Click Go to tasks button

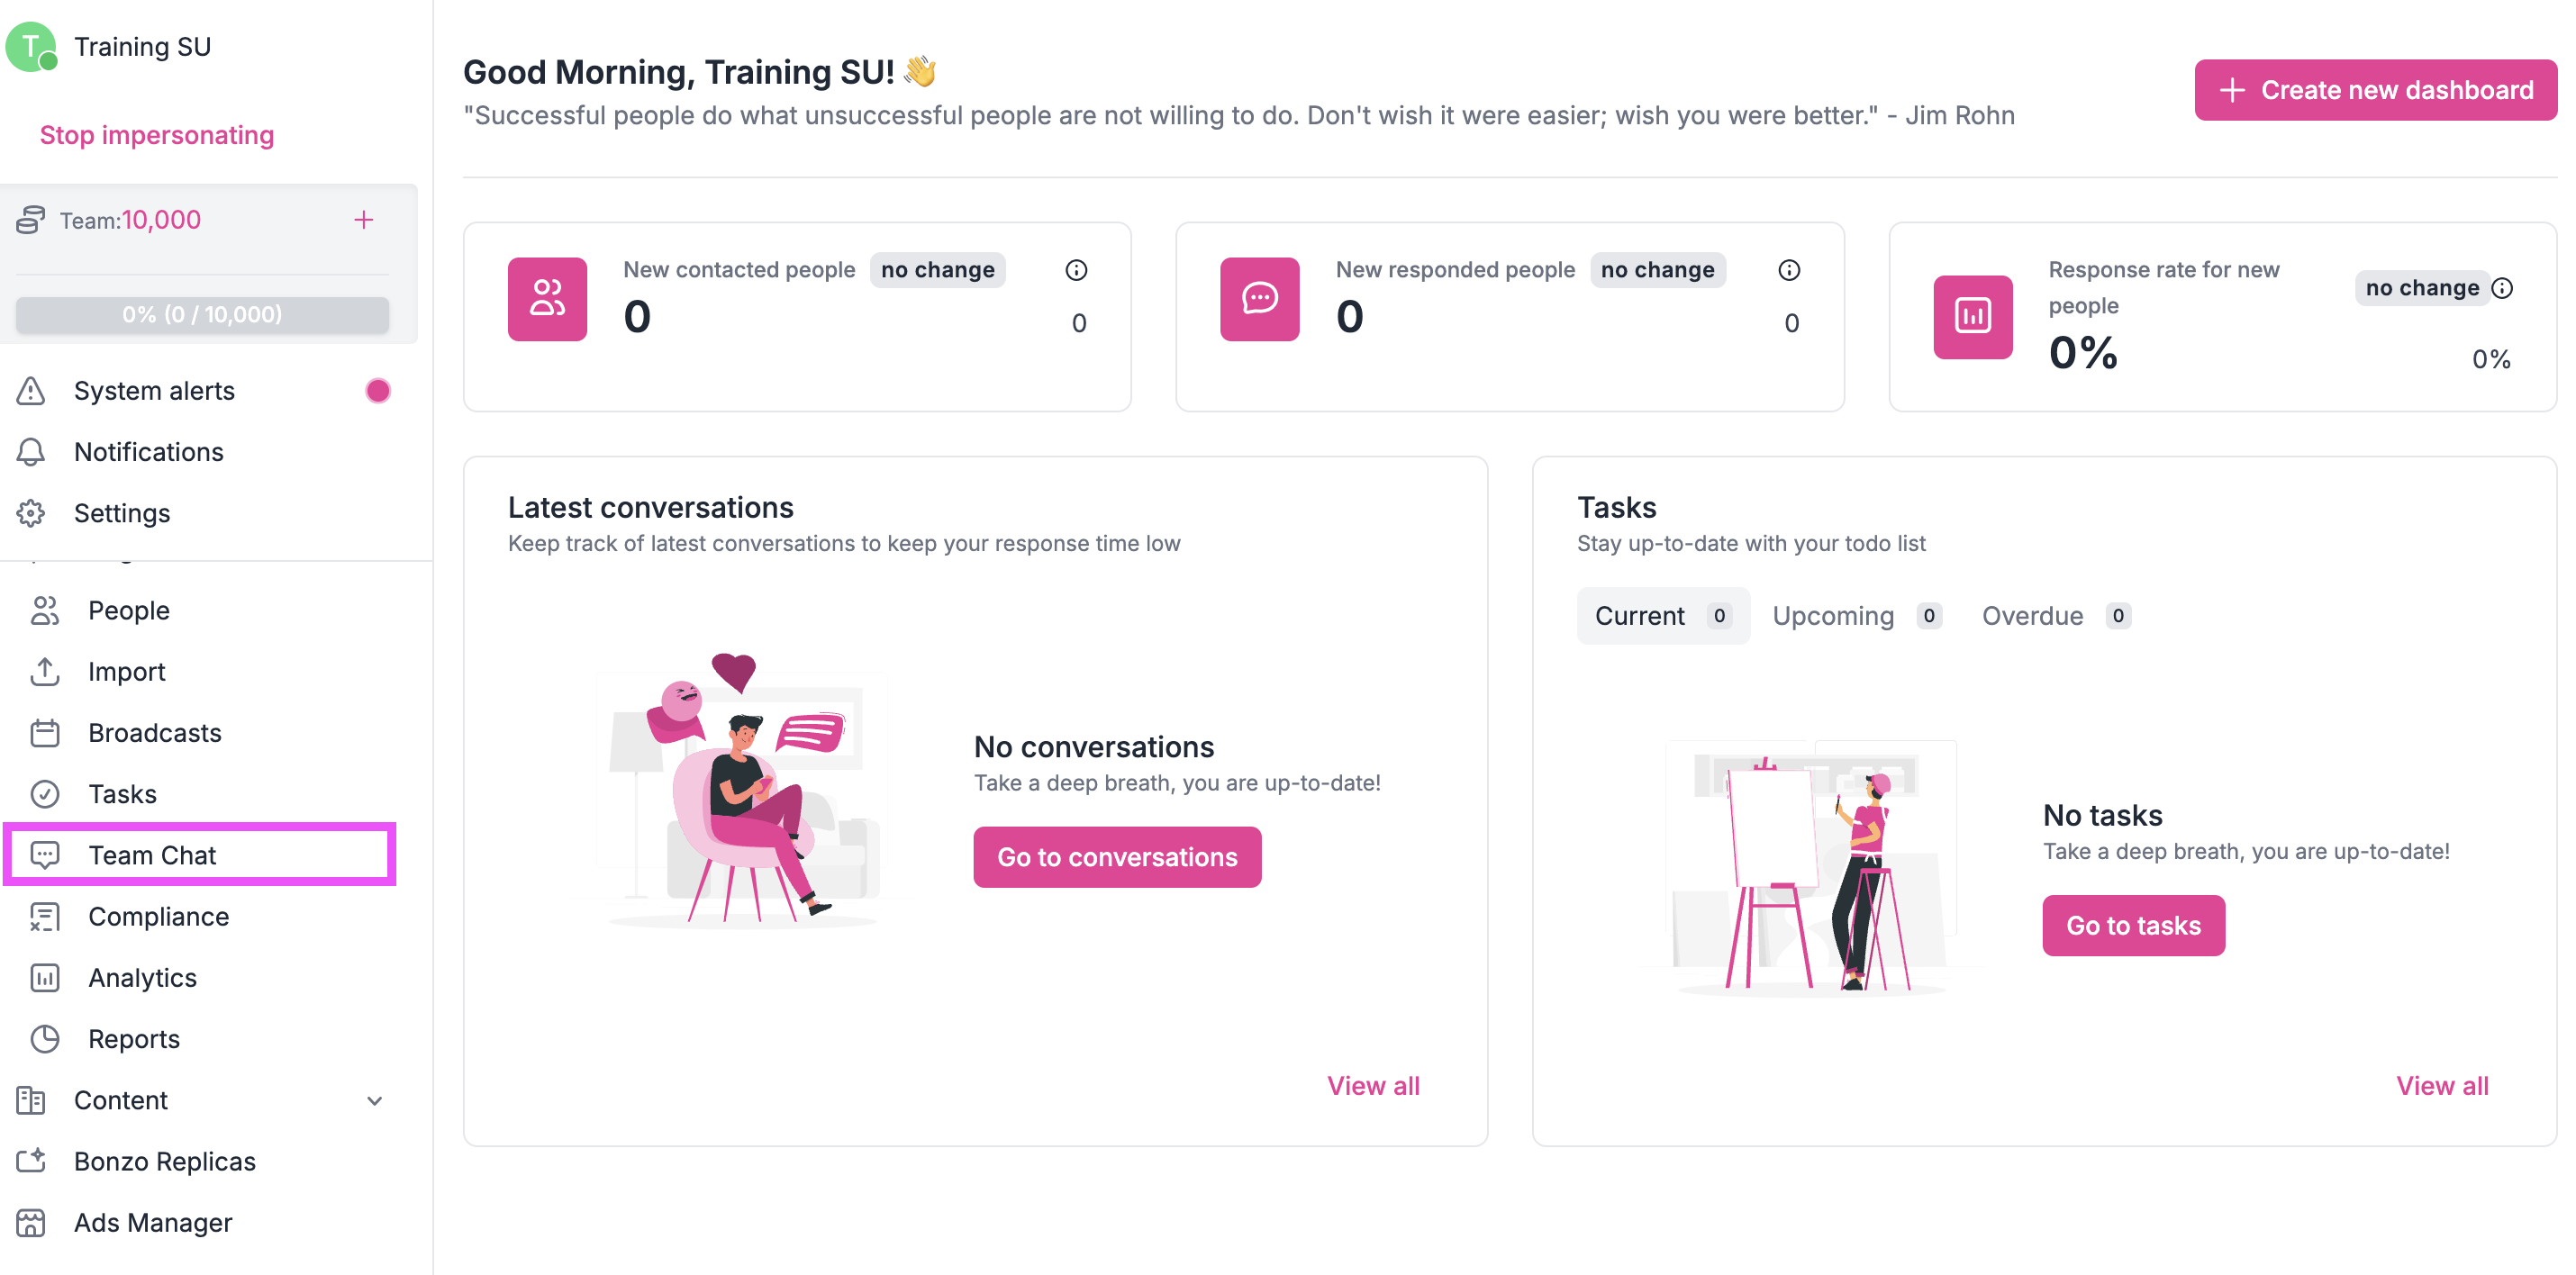pos(2133,926)
